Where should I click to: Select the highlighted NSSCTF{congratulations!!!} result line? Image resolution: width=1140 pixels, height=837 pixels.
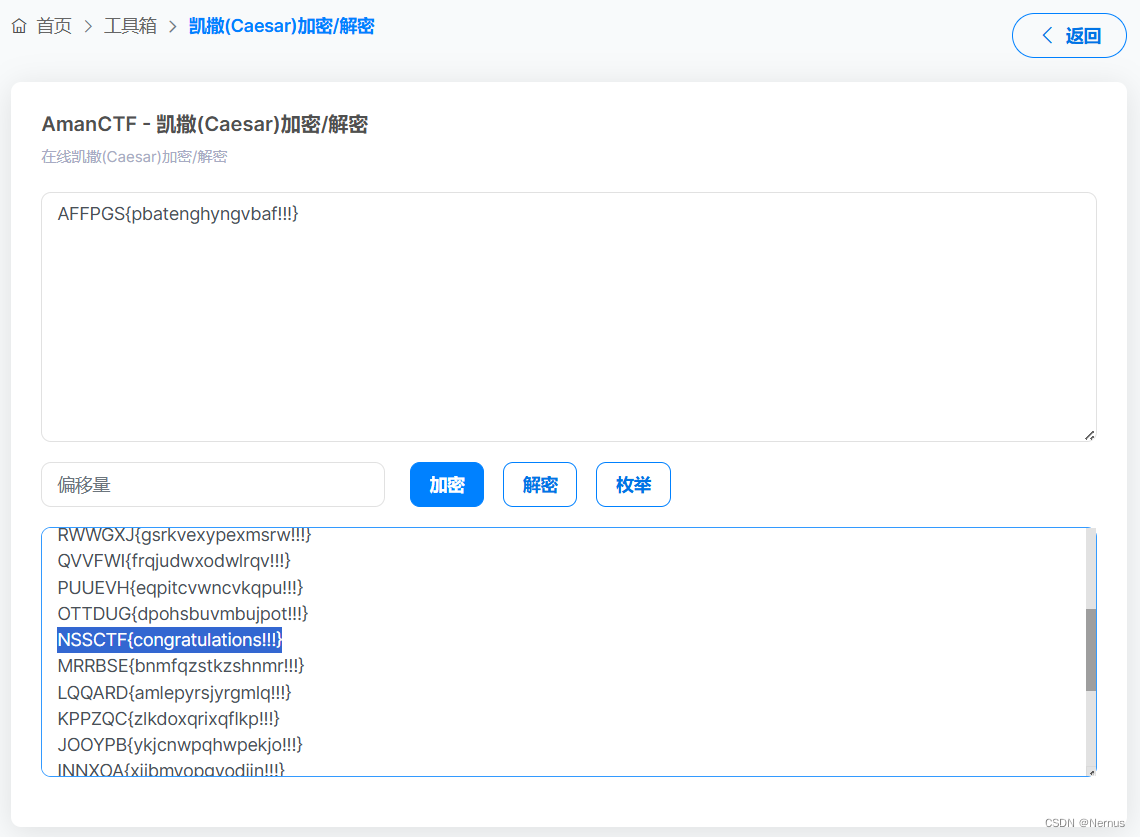pos(169,640)
